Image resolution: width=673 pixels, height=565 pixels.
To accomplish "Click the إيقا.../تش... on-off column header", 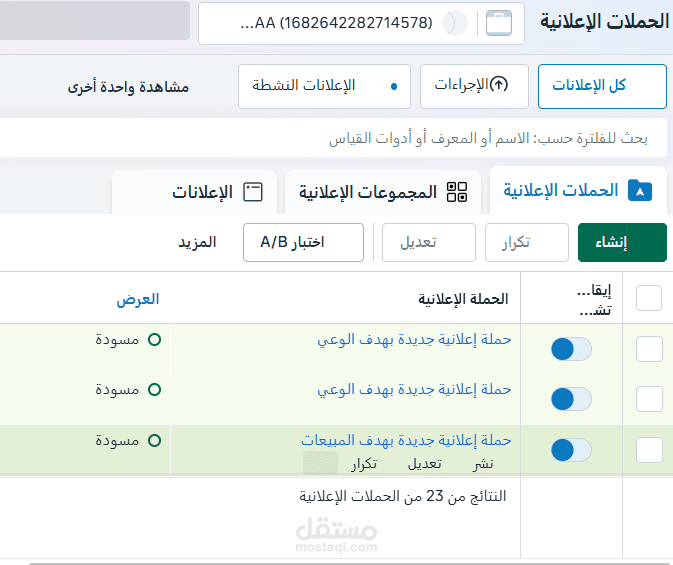I will [594, 300].
